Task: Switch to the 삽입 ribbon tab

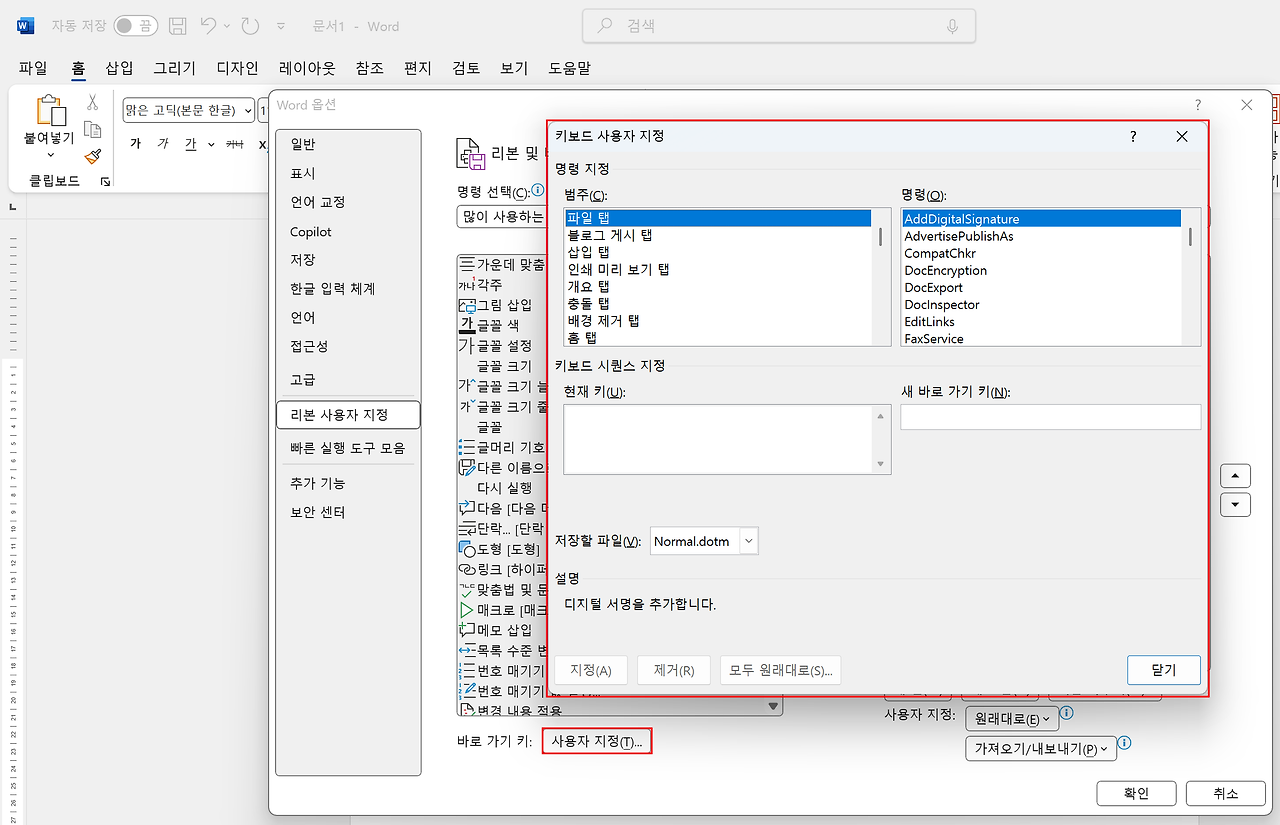Action: (x=118, y=67)
